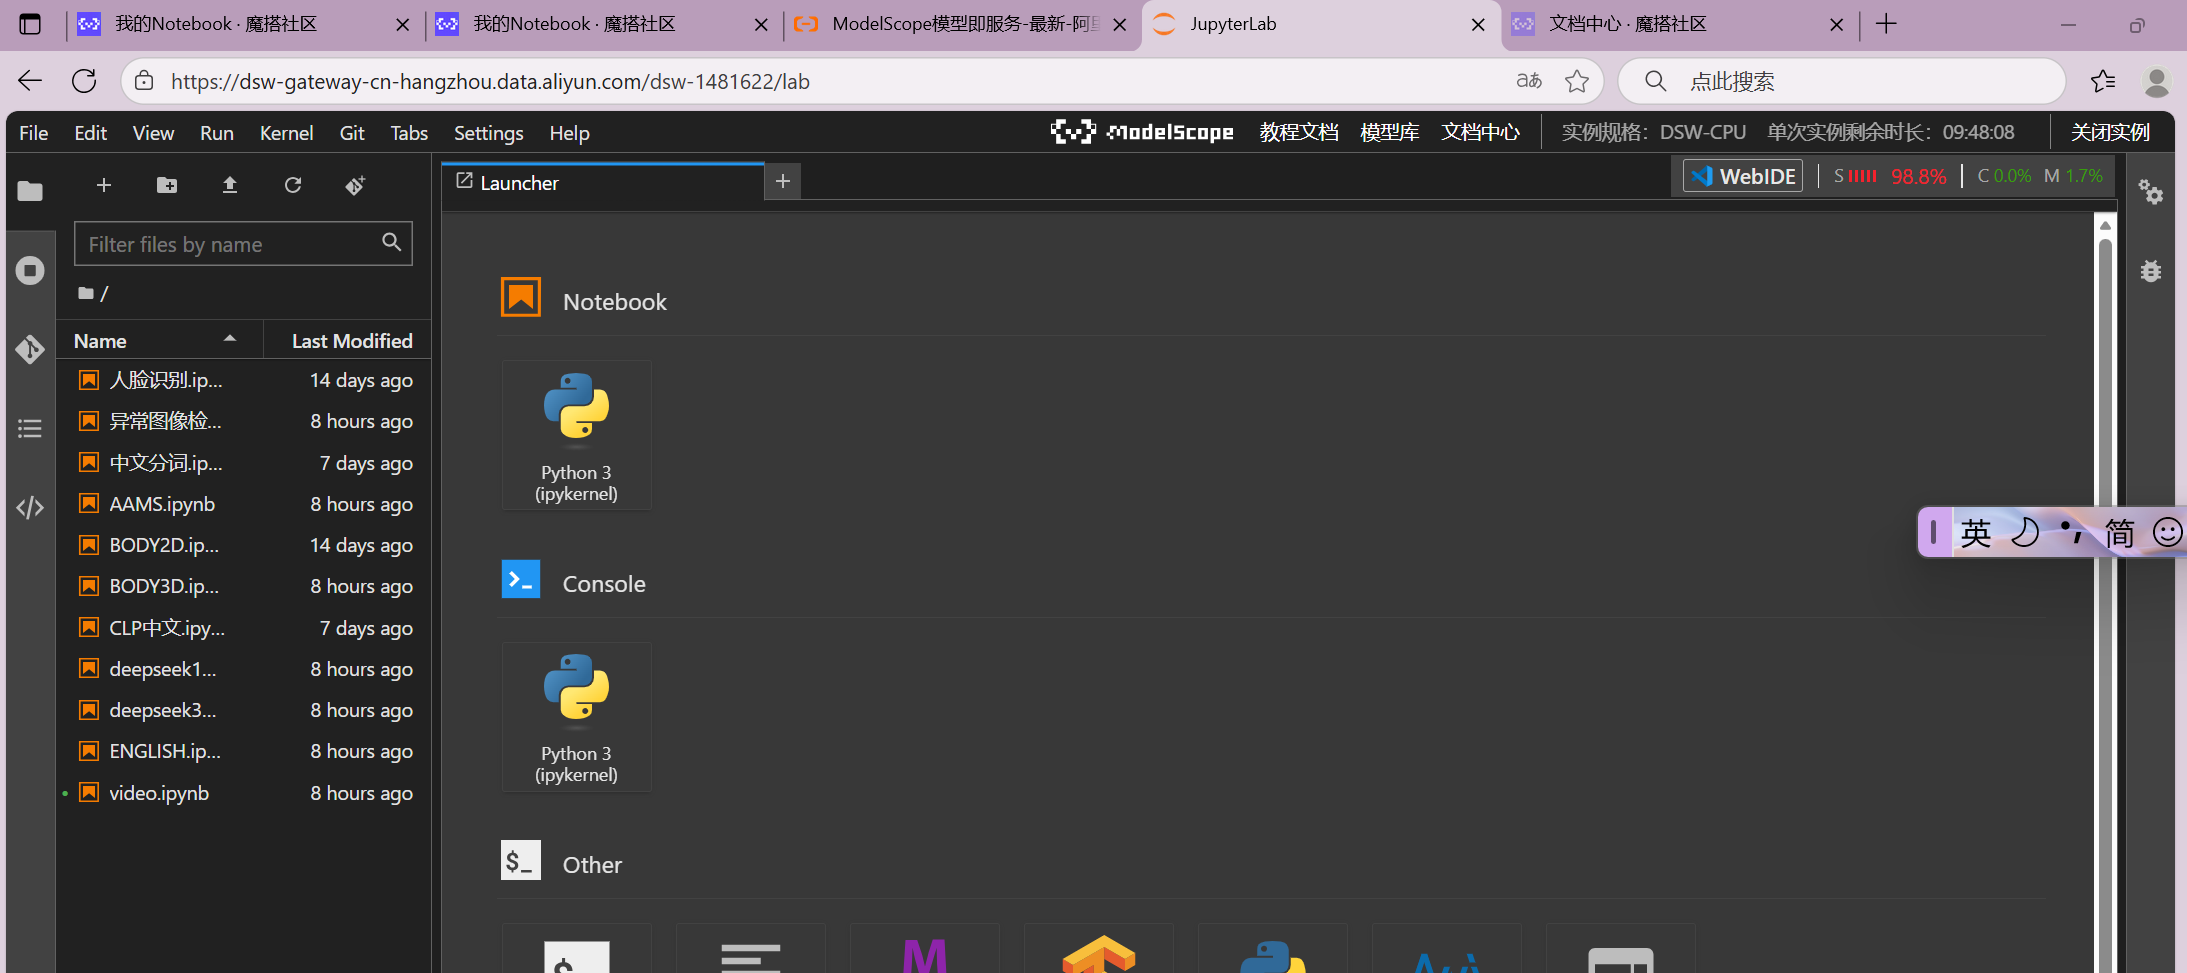Add a new launcher tab with plus button
2187x973 pixels.
click(x=783, y=181)
